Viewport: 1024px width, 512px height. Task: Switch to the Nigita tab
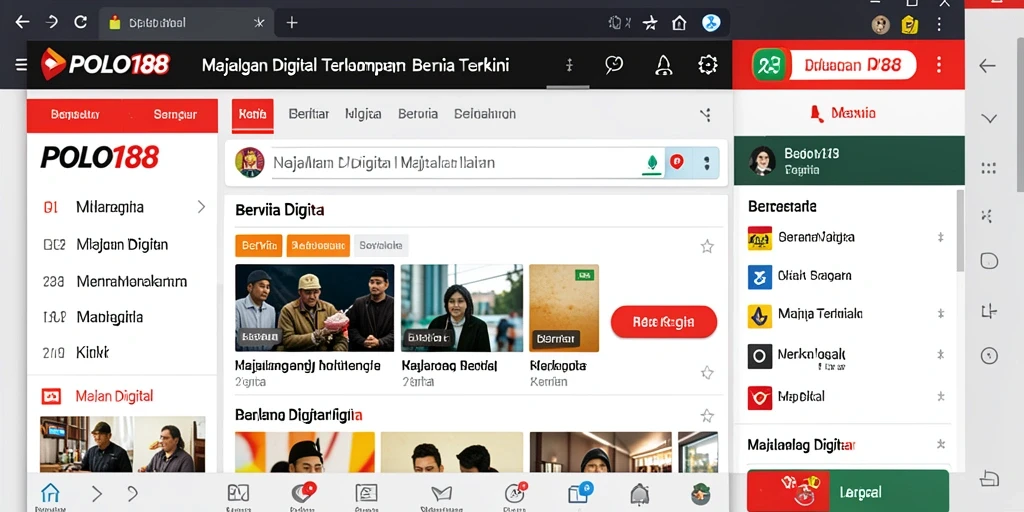pyautogui.click(x=363, y=114)
